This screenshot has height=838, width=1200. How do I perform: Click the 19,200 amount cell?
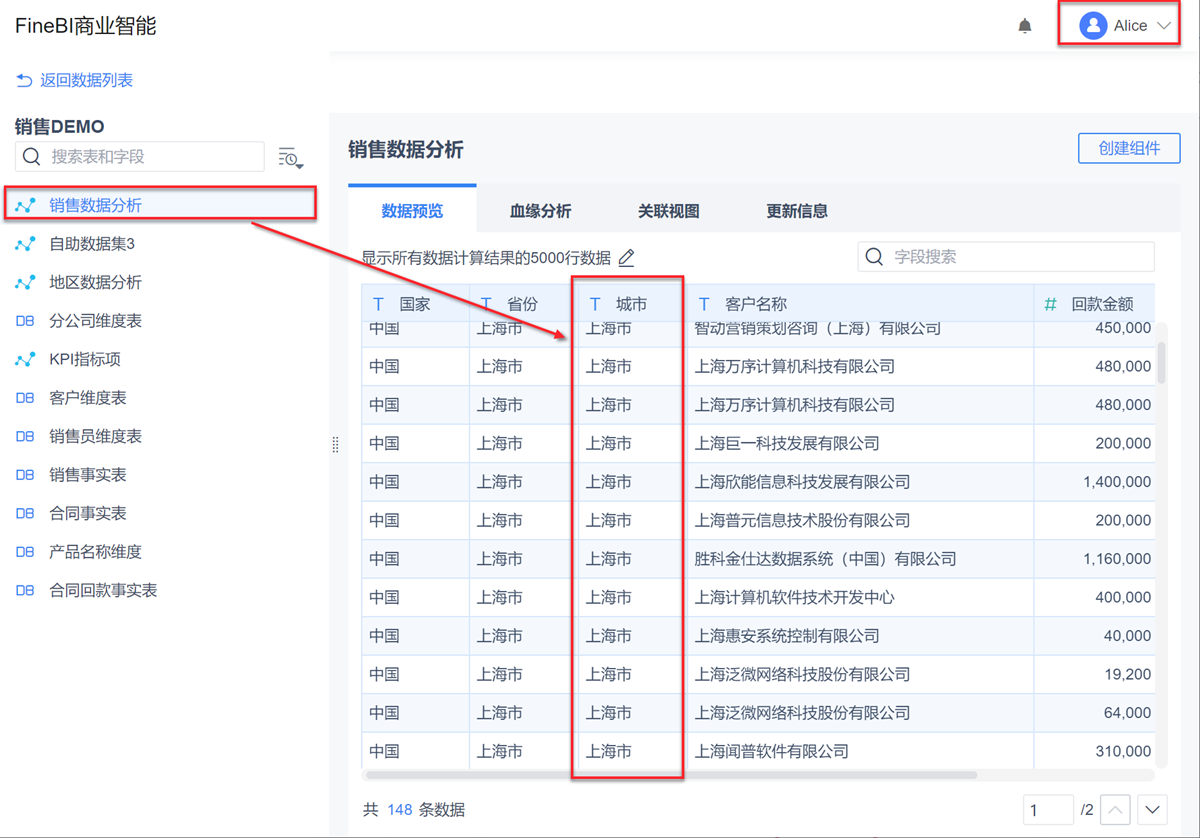1094,674
